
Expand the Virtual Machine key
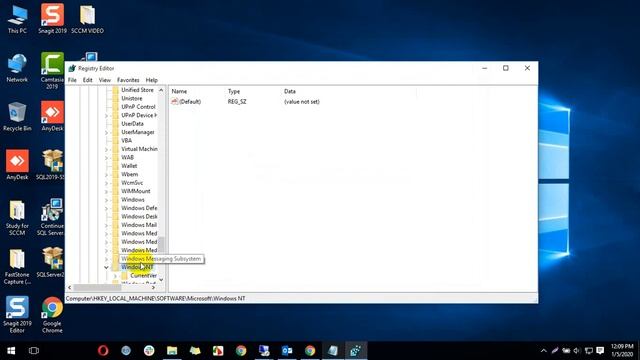106,149
